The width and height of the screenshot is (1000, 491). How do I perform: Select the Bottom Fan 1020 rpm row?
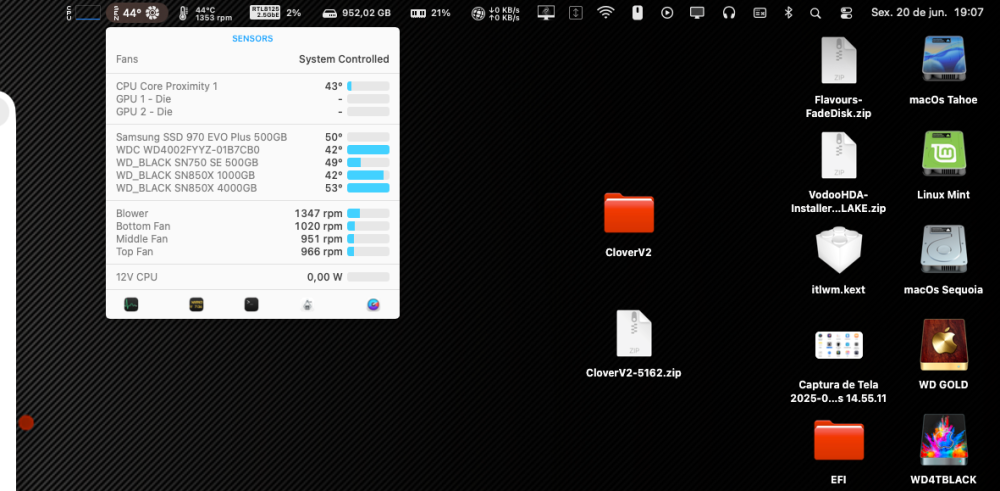(253, 226)
